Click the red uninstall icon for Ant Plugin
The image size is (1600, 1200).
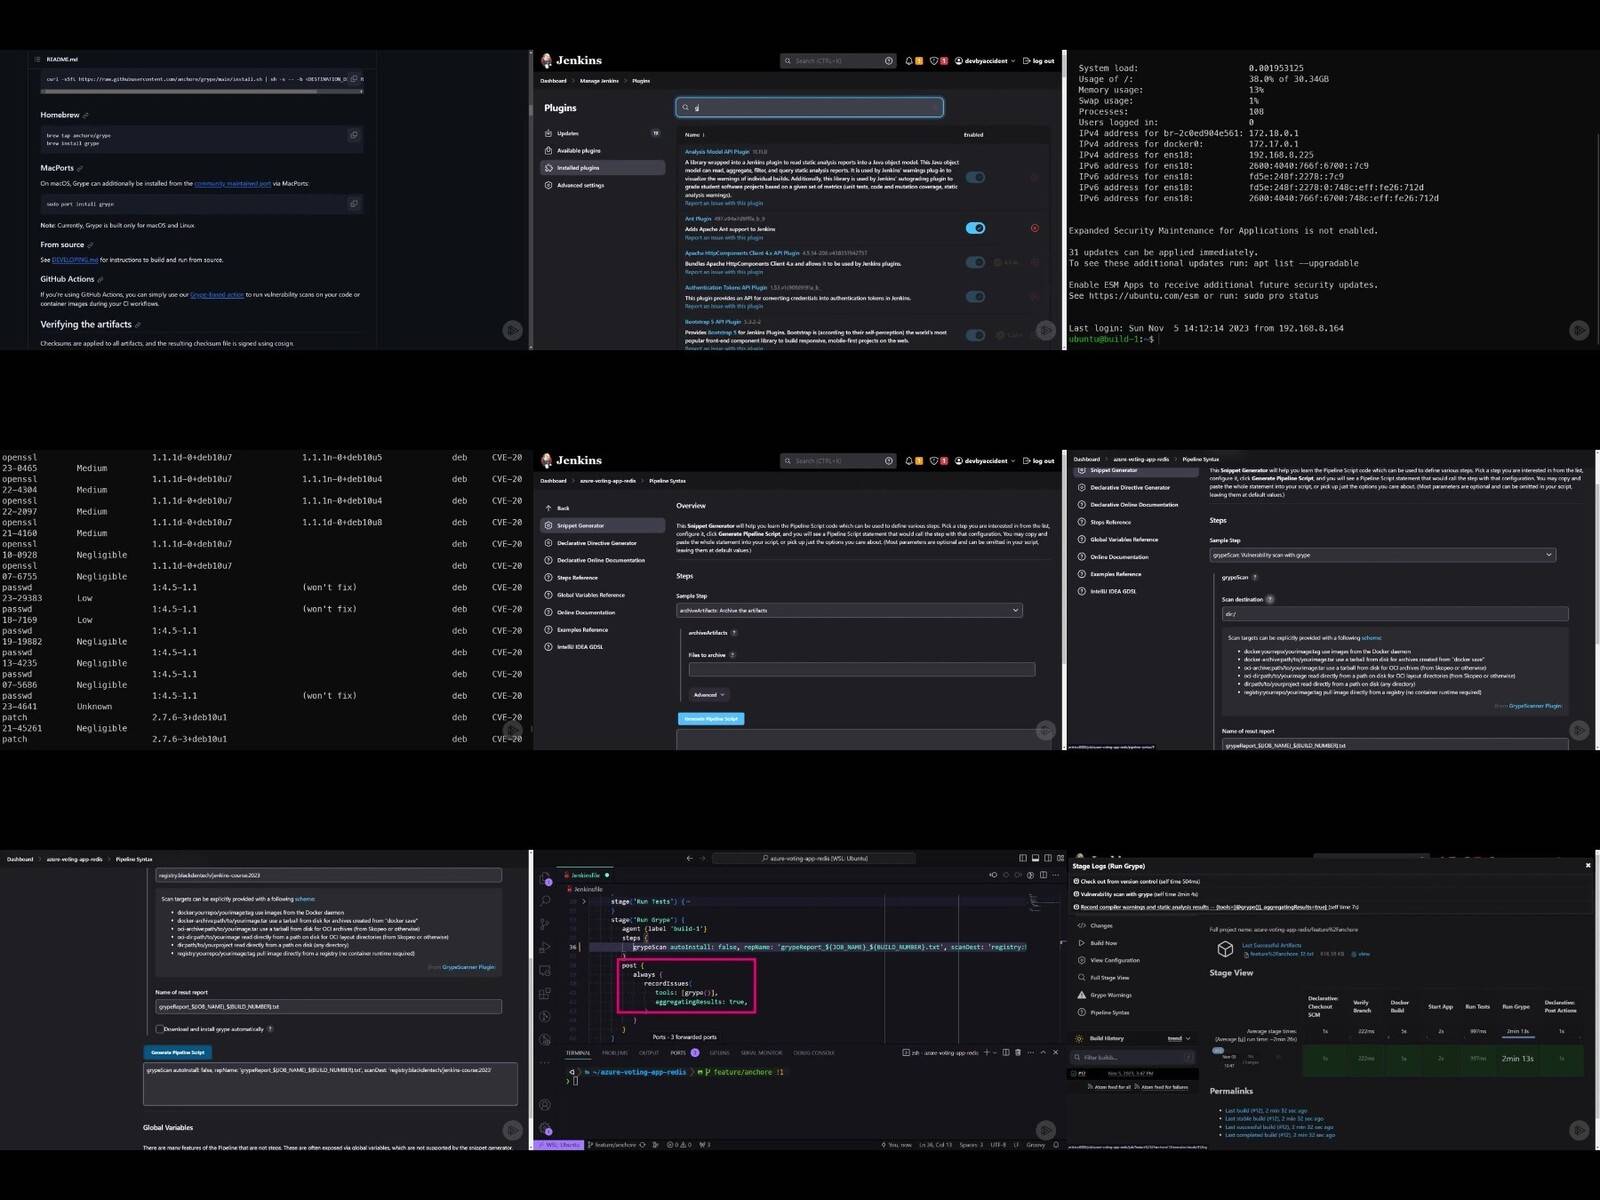pos(1034,228)
